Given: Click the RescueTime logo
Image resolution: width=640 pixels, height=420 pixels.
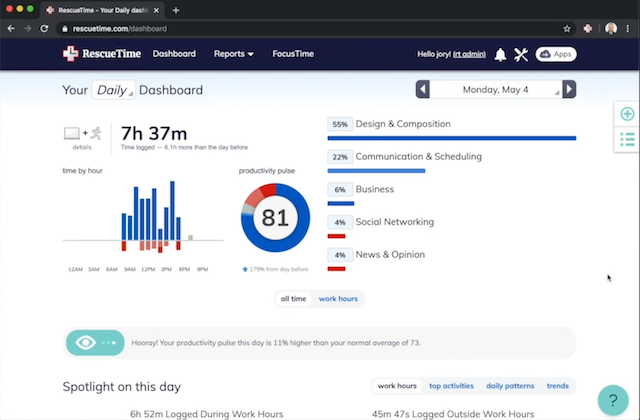Looking at the screenshot, I should pyautogui.click(x=102, y=54).
